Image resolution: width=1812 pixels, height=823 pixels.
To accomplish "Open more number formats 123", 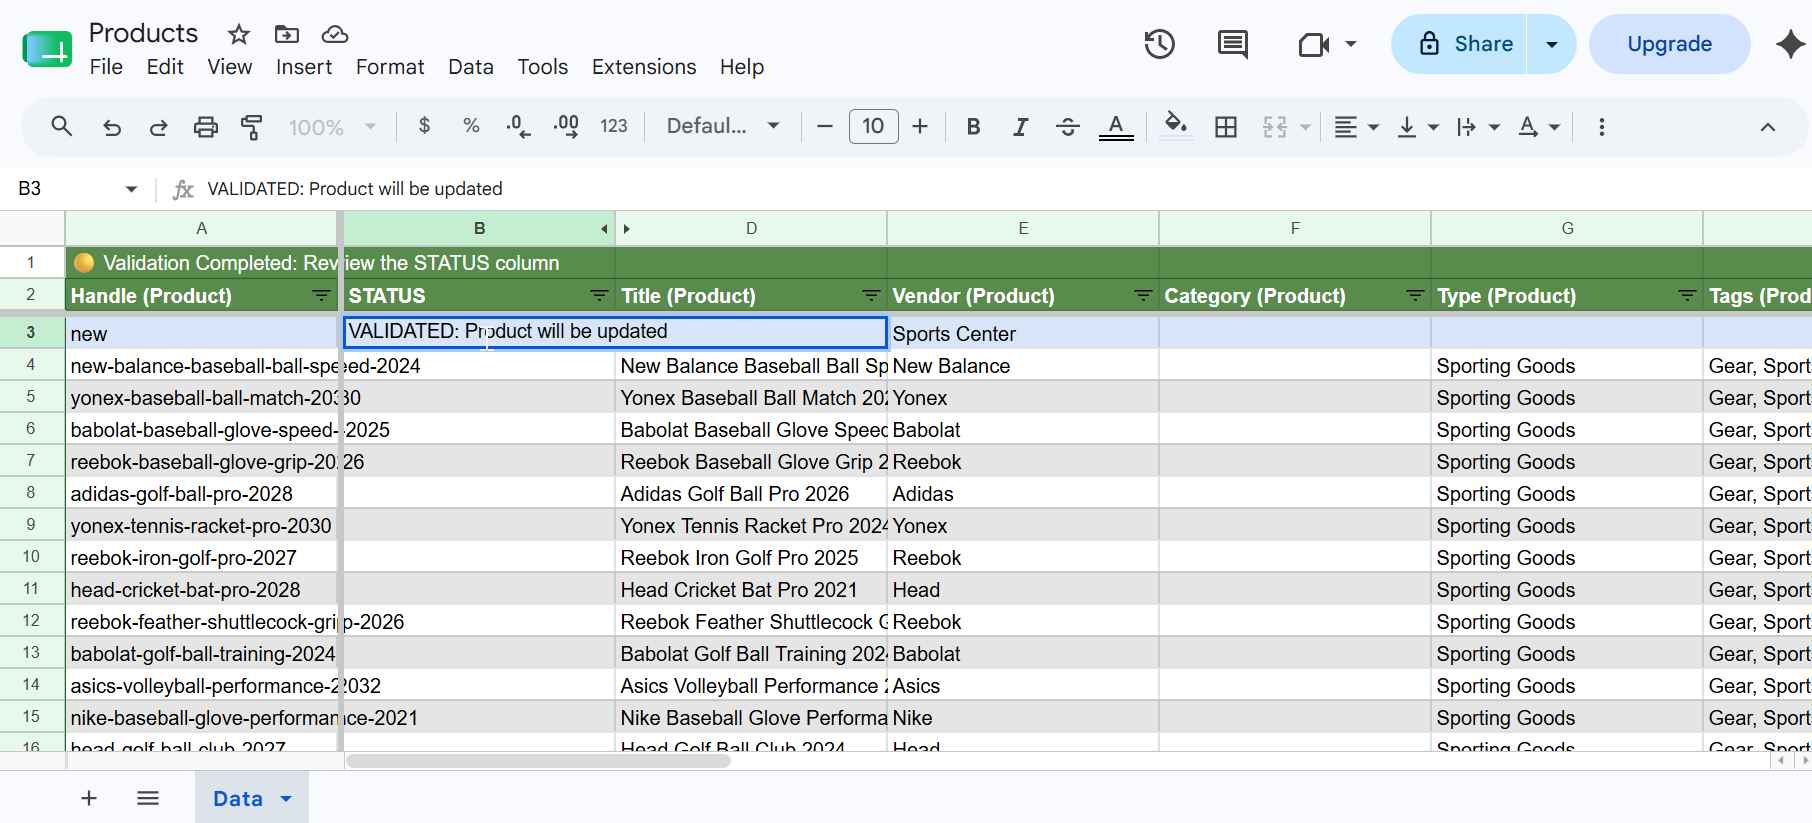I will (614, 126).
